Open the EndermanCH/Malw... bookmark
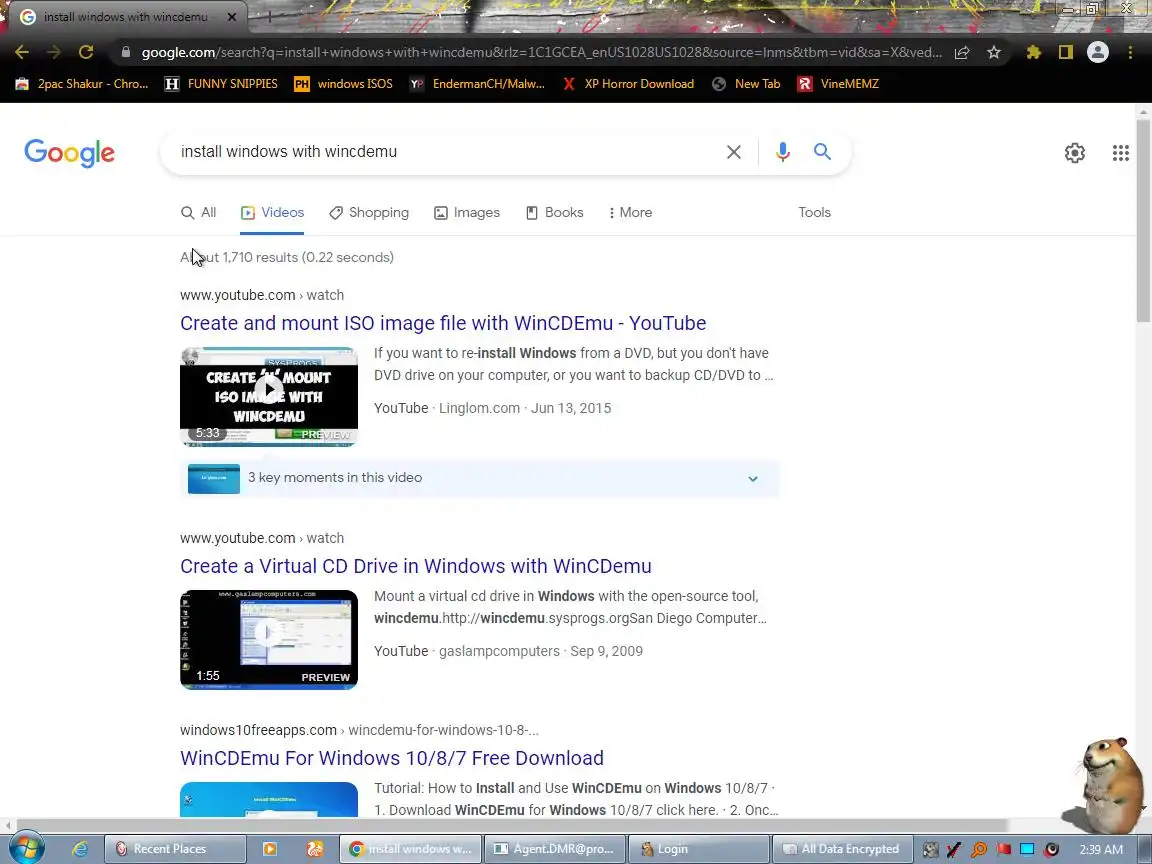This screenshot has width=1152, height=864. coord(477,84)
